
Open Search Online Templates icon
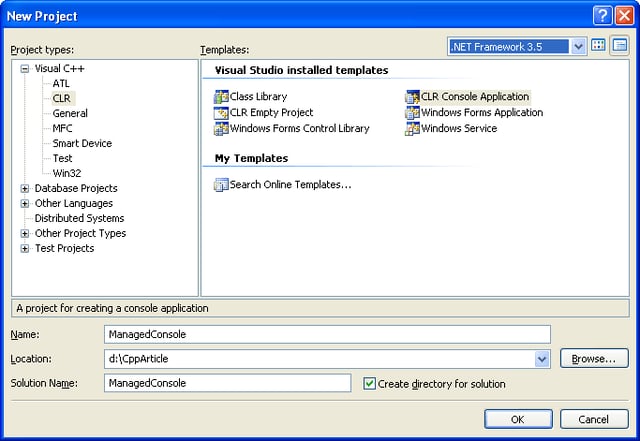(221, 185)
